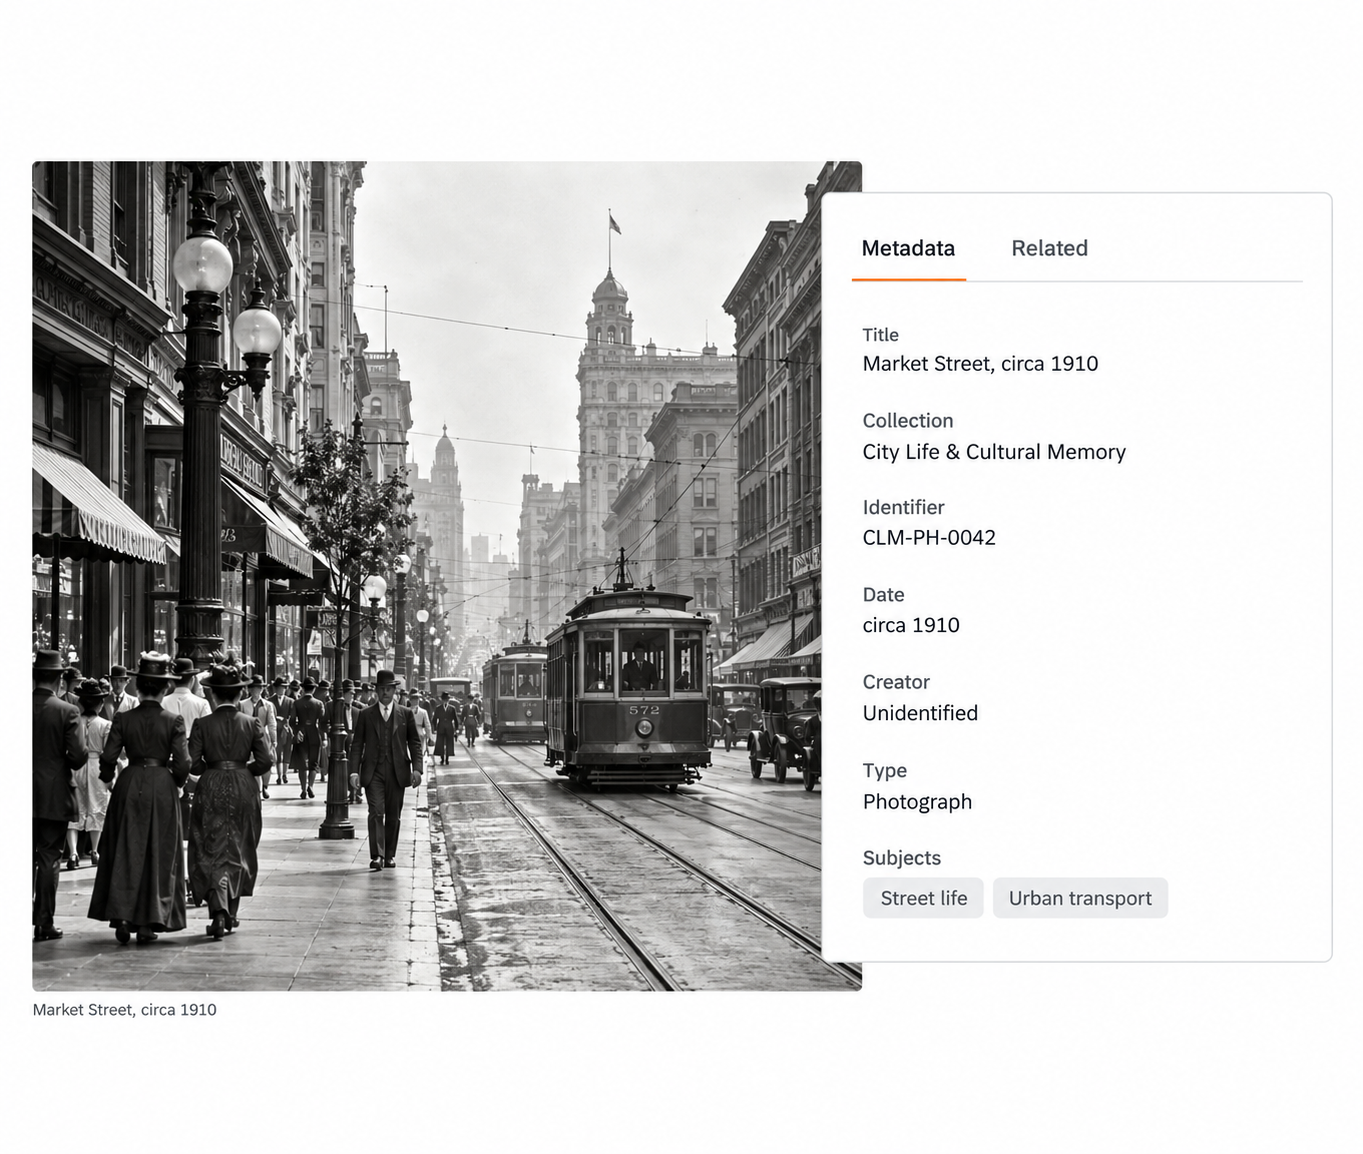Viewport: 1363px width, 1154px height.
Task: Click the Creator field label
Action: click(896, 682)
